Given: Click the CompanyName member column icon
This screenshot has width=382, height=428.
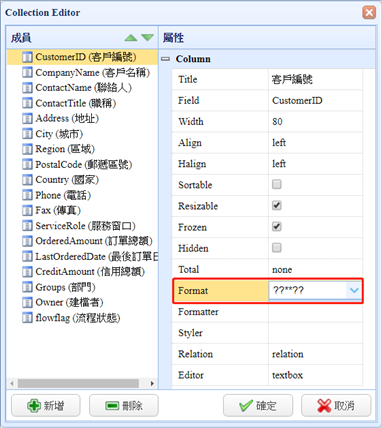Looking at the screenshot, I should pyautogui.click(x=27, y=72).
